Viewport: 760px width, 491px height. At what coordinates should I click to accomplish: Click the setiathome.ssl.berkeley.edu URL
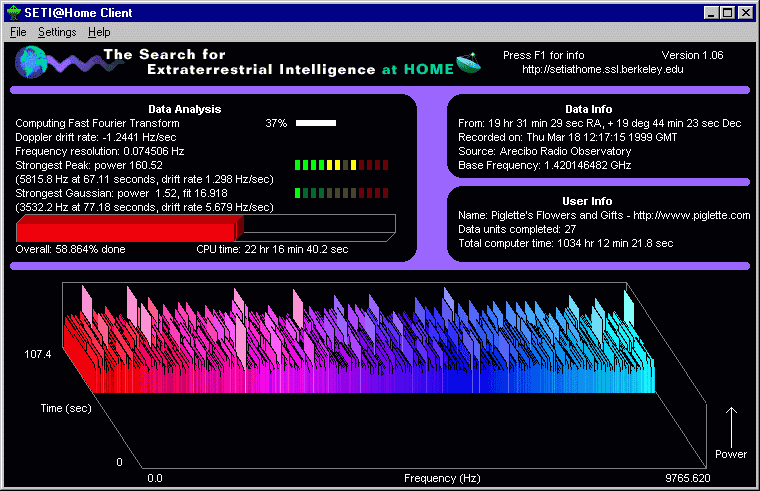tap(602, 69)
